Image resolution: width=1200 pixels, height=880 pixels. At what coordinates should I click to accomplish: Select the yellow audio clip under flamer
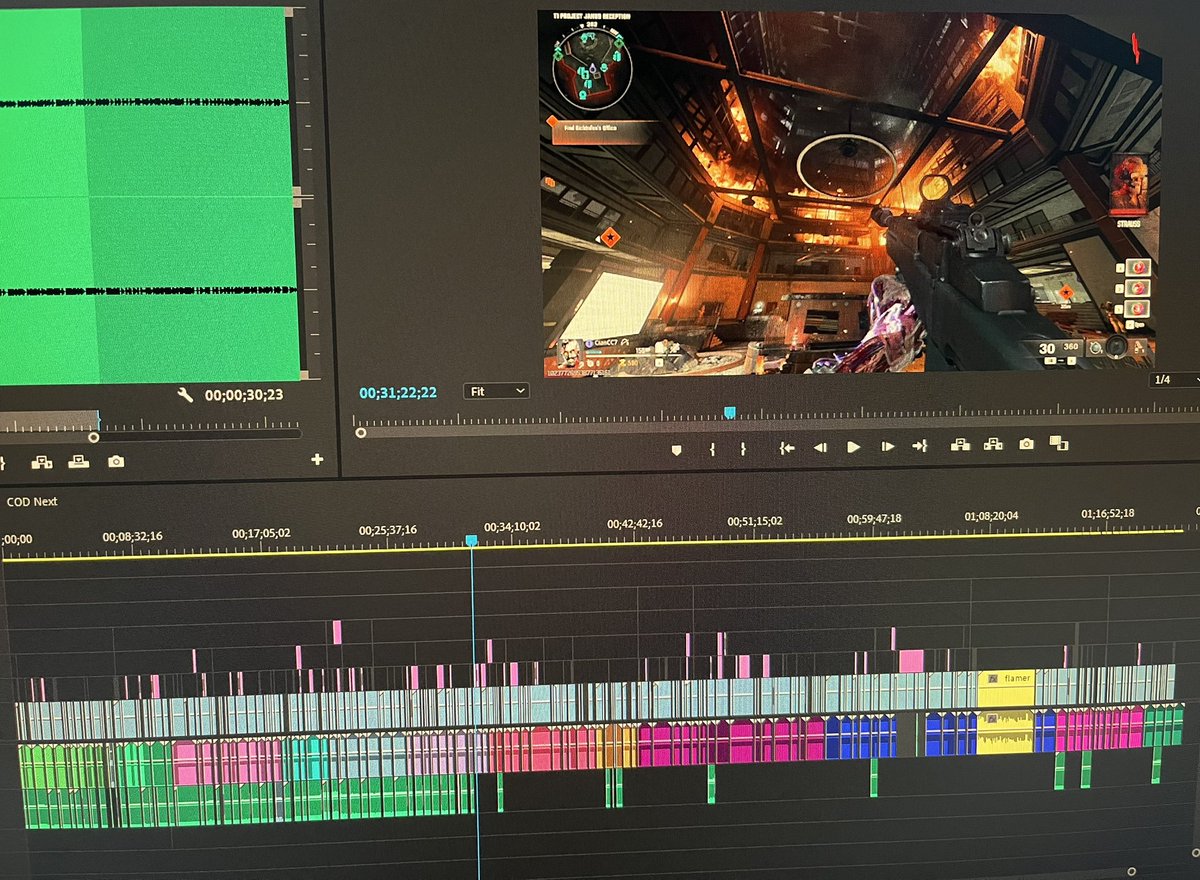point(1006,732)
